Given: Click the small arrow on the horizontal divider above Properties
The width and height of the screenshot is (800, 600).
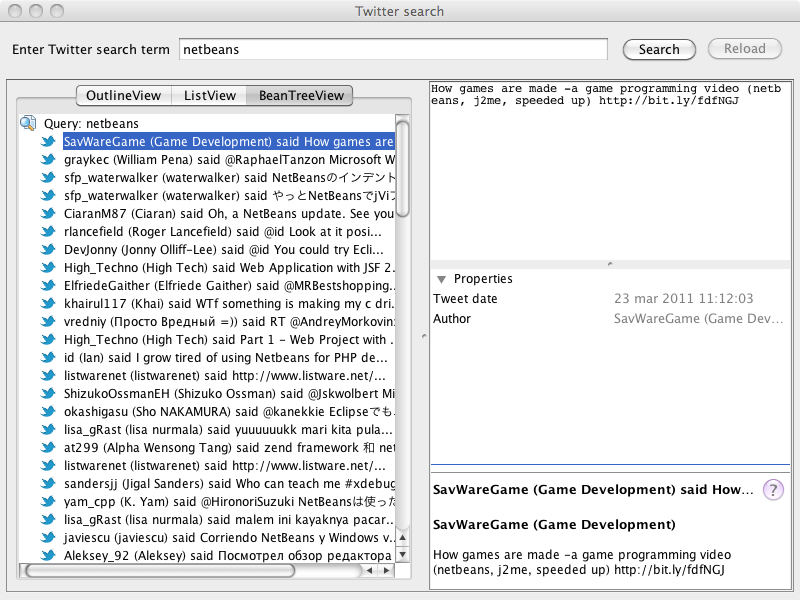Looking at the screenshot, I should pyautogui.click(x=610, y=264).
